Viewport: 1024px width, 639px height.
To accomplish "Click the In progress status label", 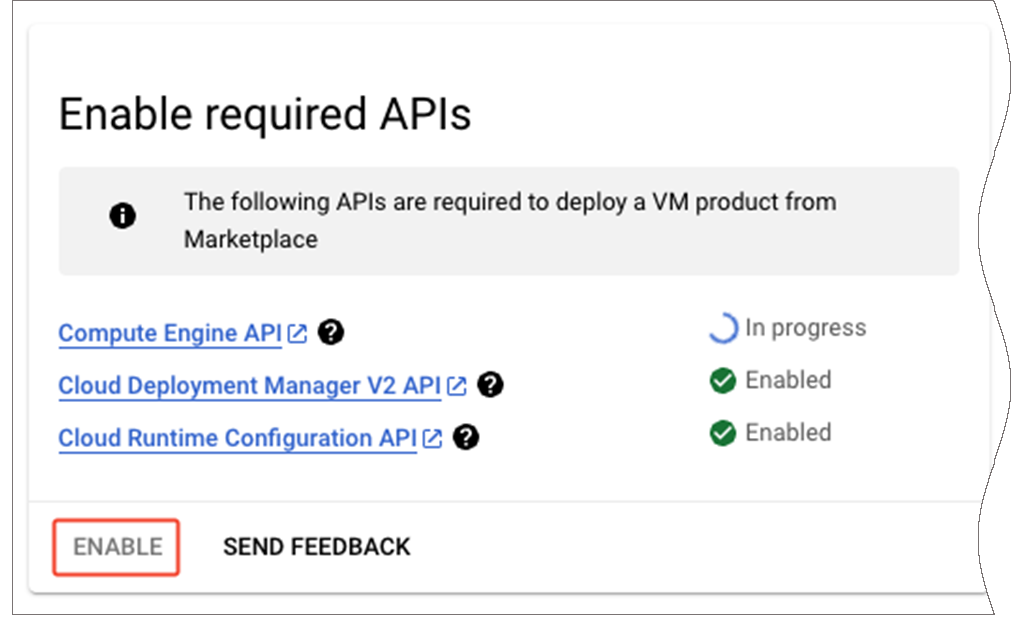I will point(807,327).
